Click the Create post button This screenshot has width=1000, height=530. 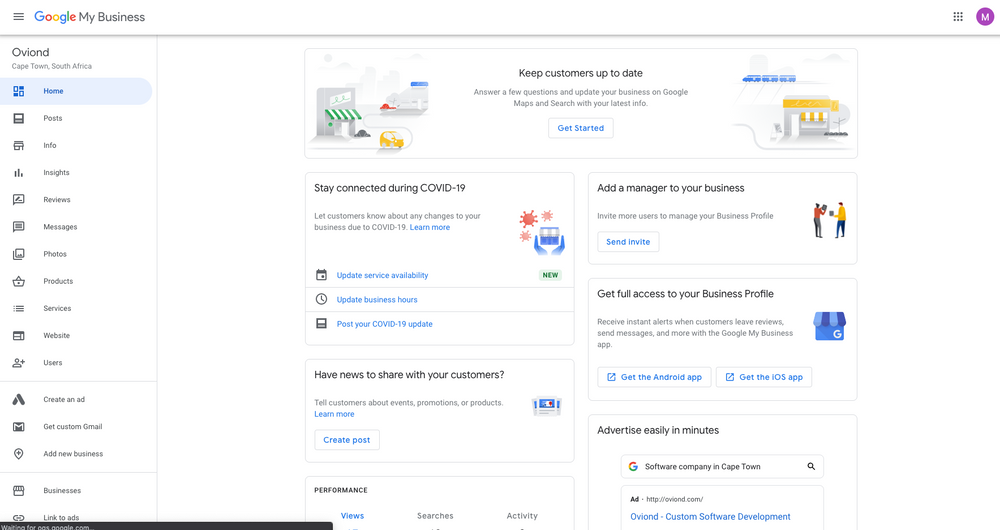[347, 440]
